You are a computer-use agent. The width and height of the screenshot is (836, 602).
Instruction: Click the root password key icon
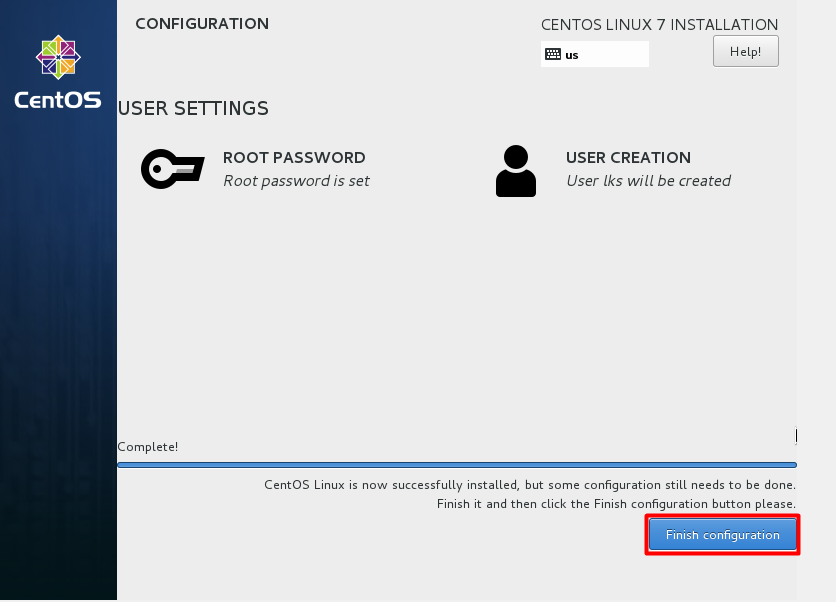(x=172, y=169)
